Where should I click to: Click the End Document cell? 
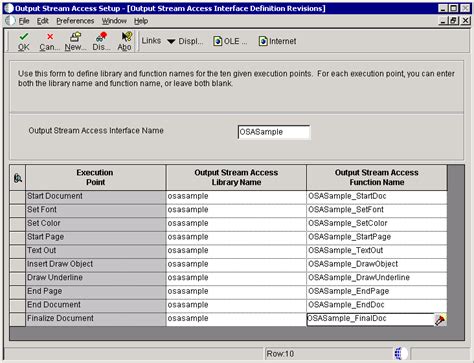point(96,306)
